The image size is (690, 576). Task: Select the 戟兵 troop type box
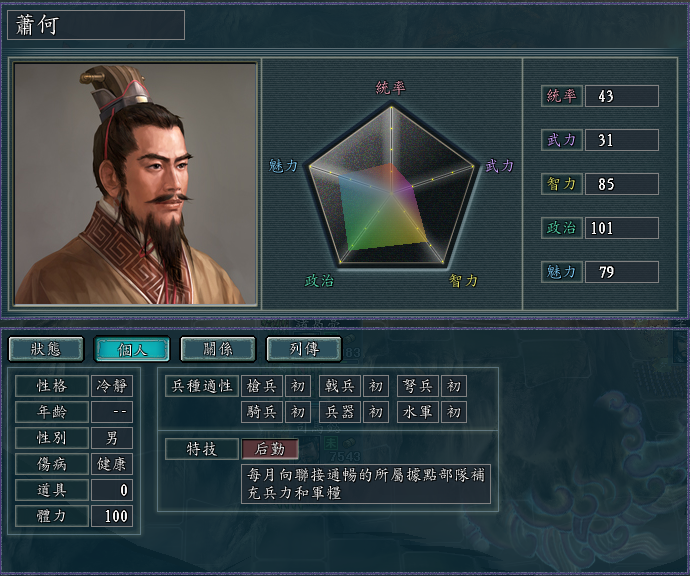(340, 386)
